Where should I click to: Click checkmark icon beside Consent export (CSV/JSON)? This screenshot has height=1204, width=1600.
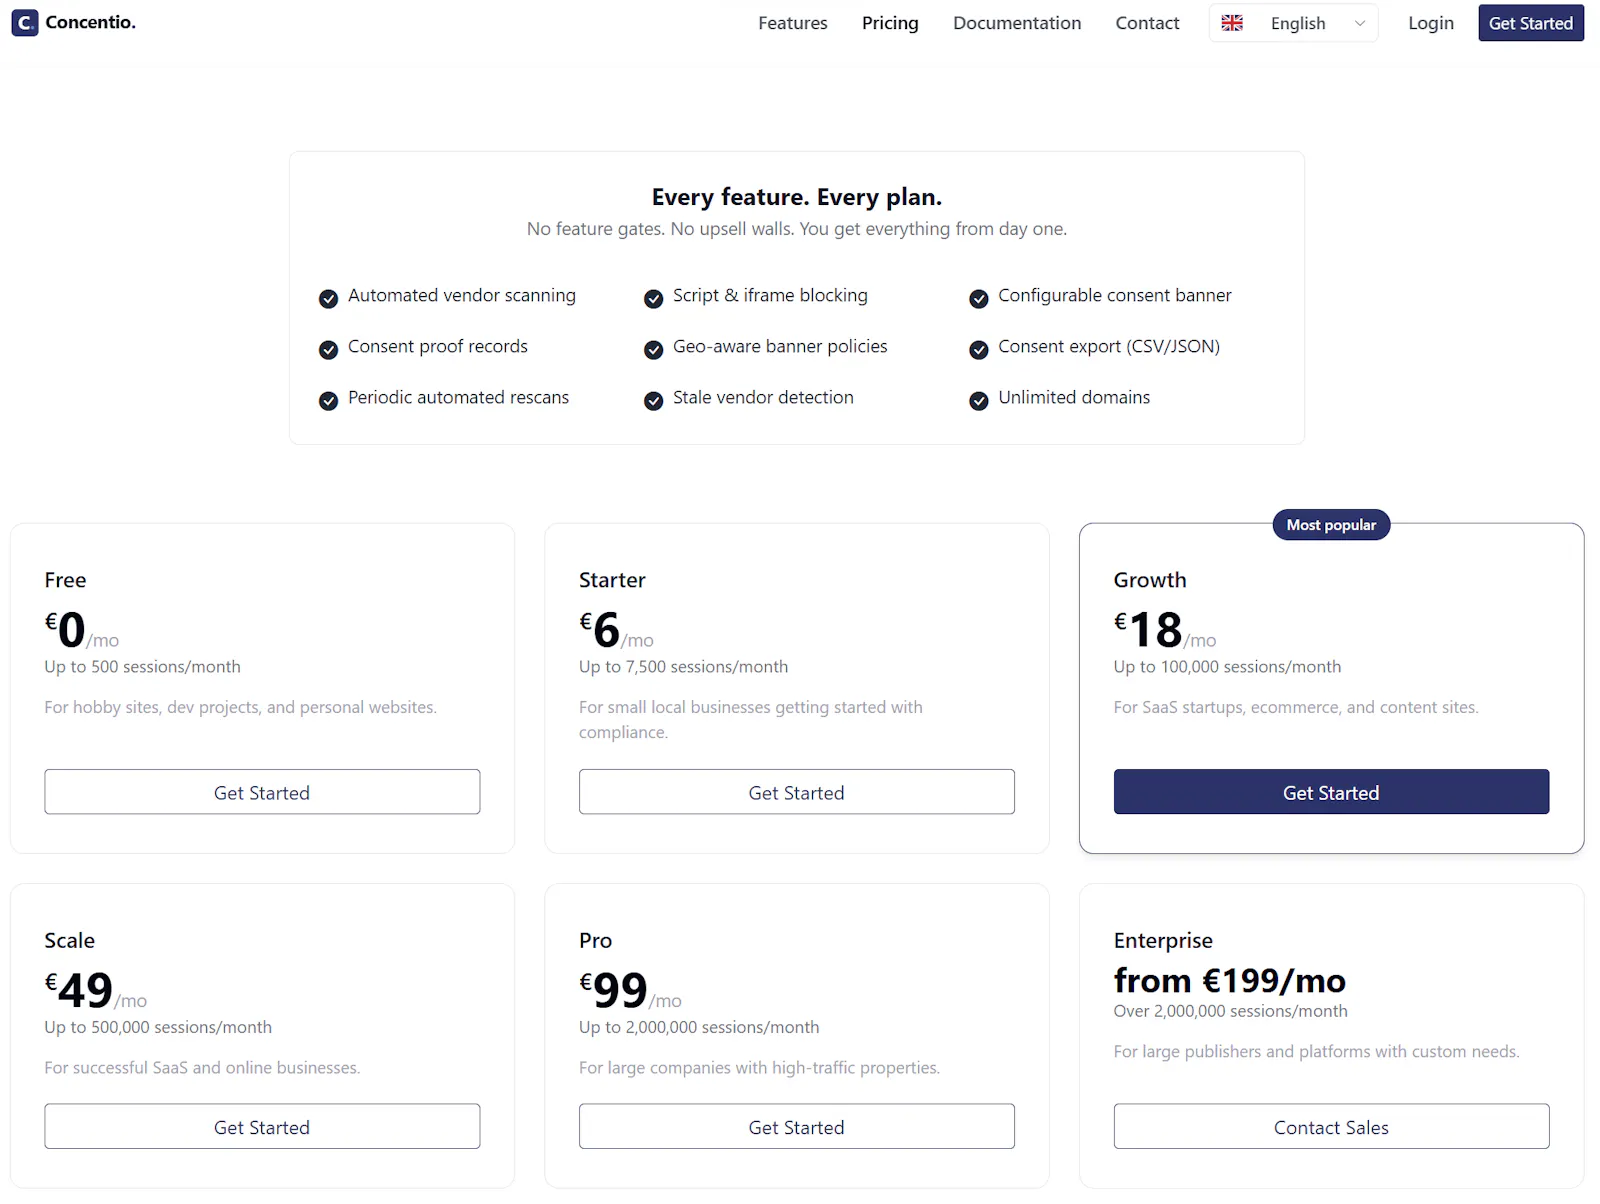coord(978,349)
